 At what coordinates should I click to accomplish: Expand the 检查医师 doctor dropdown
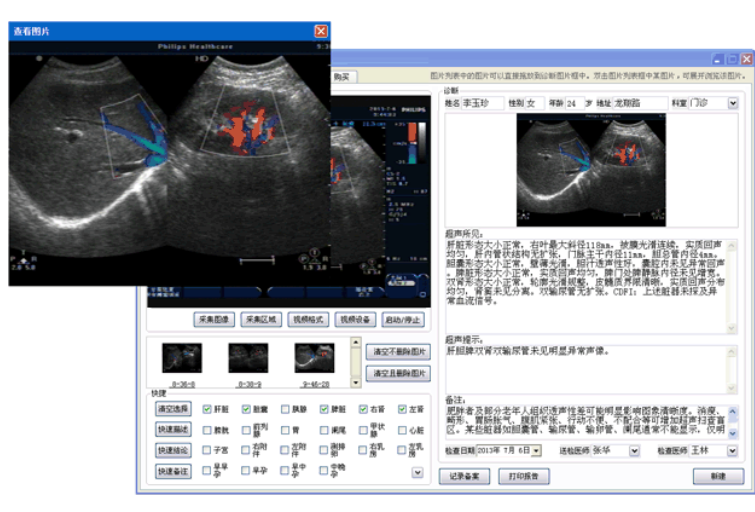[732, 451]
